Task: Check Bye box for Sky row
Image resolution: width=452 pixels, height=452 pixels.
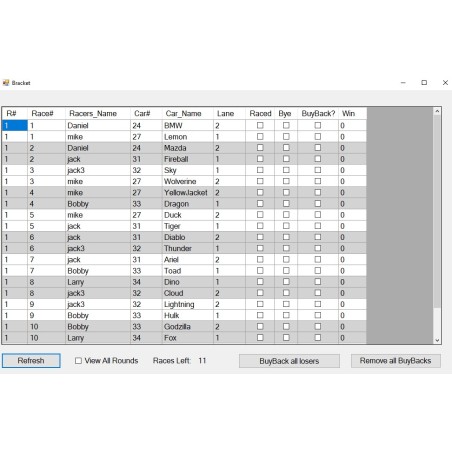Action: click(286, 170)
